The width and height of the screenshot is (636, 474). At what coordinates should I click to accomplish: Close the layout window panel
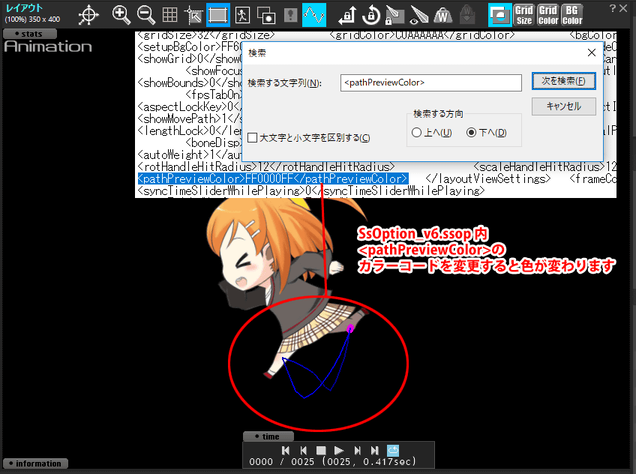pos(623,8)
